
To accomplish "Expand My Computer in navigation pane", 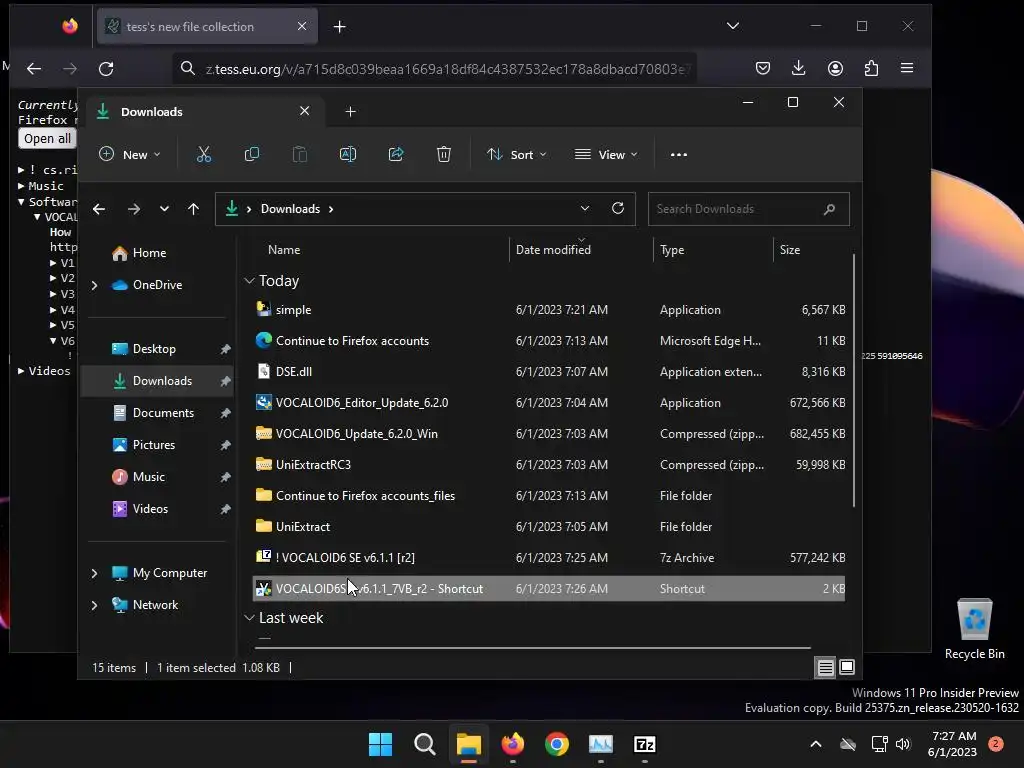I will tap(94, 573).
